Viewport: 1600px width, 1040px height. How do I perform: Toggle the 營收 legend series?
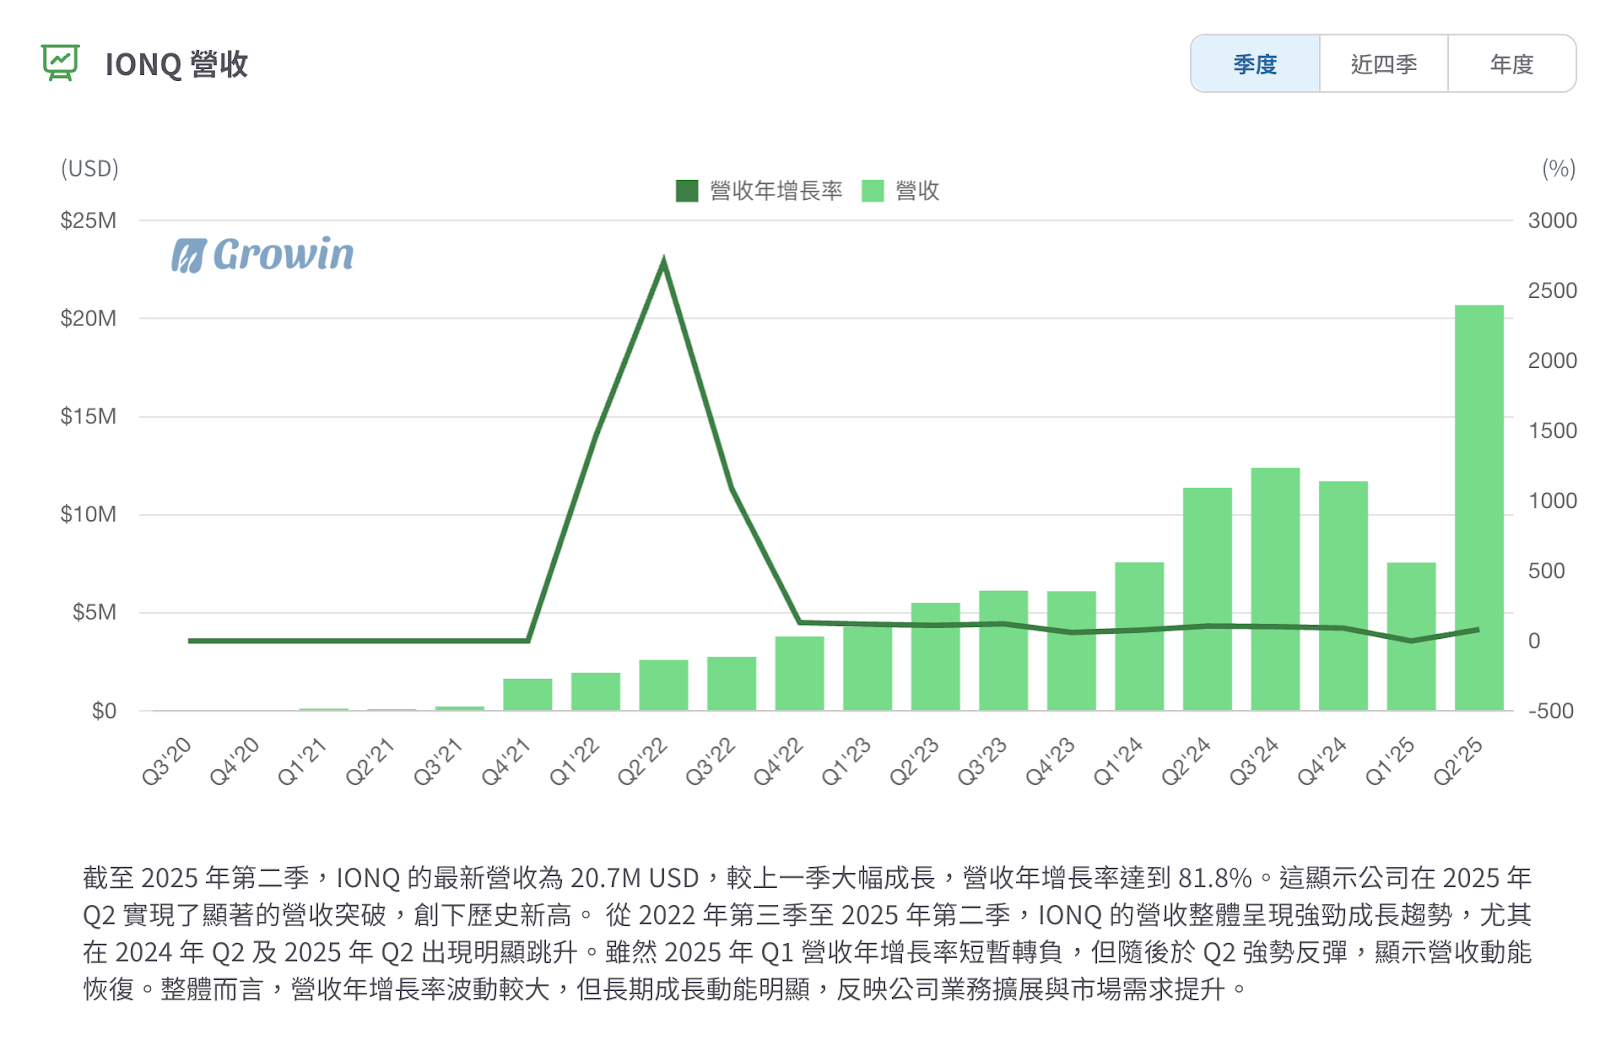coord(917,191)
